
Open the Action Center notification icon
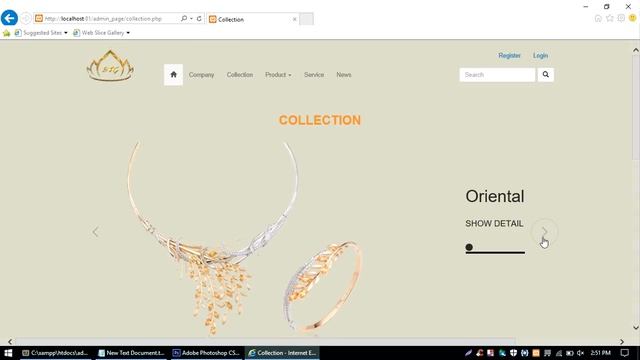(x=625, y=353)
